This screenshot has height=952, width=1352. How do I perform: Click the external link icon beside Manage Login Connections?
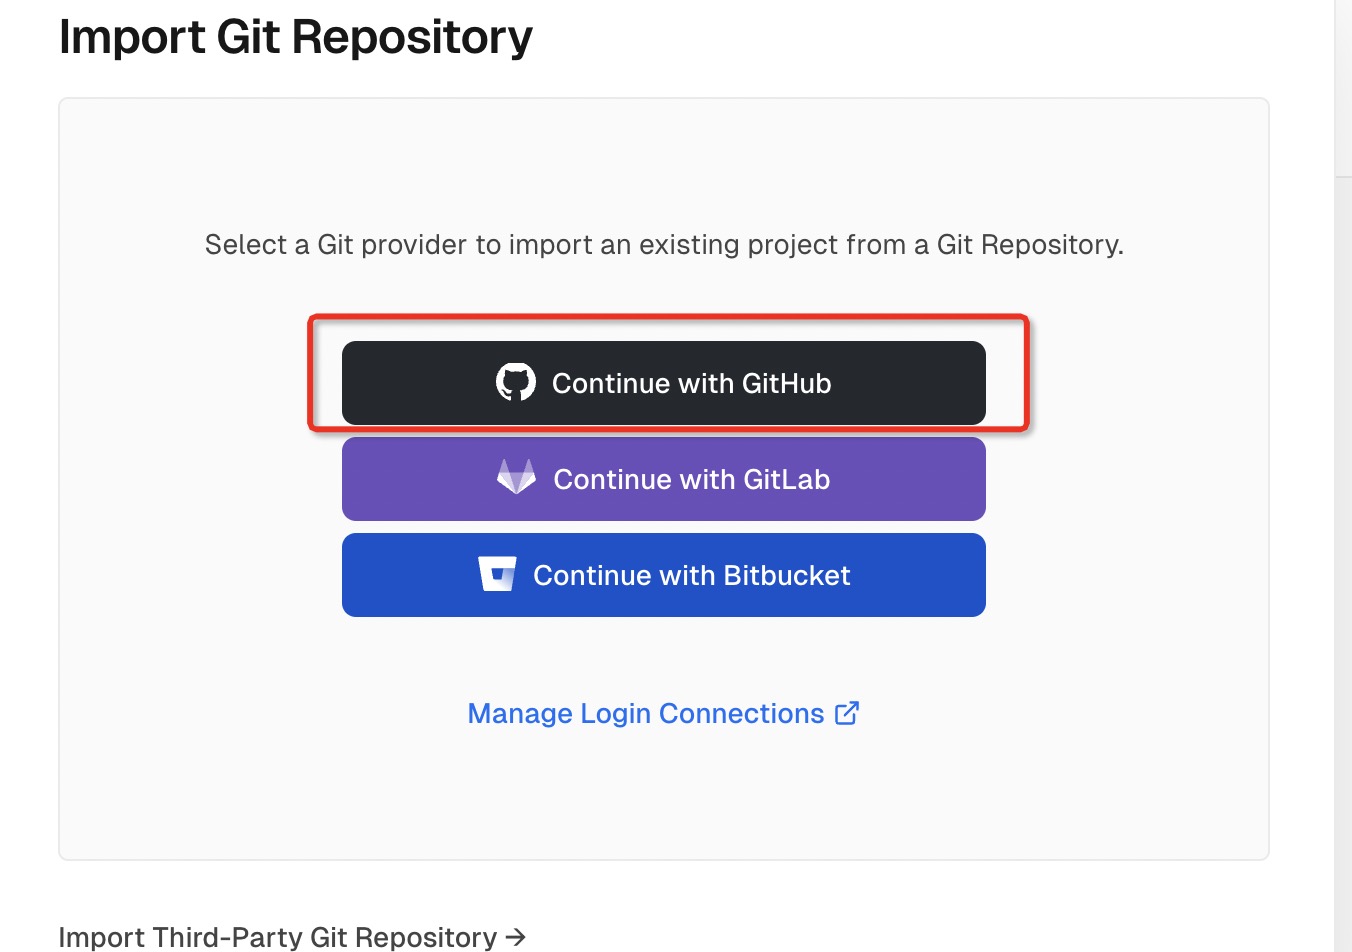[x=847, y=712]
